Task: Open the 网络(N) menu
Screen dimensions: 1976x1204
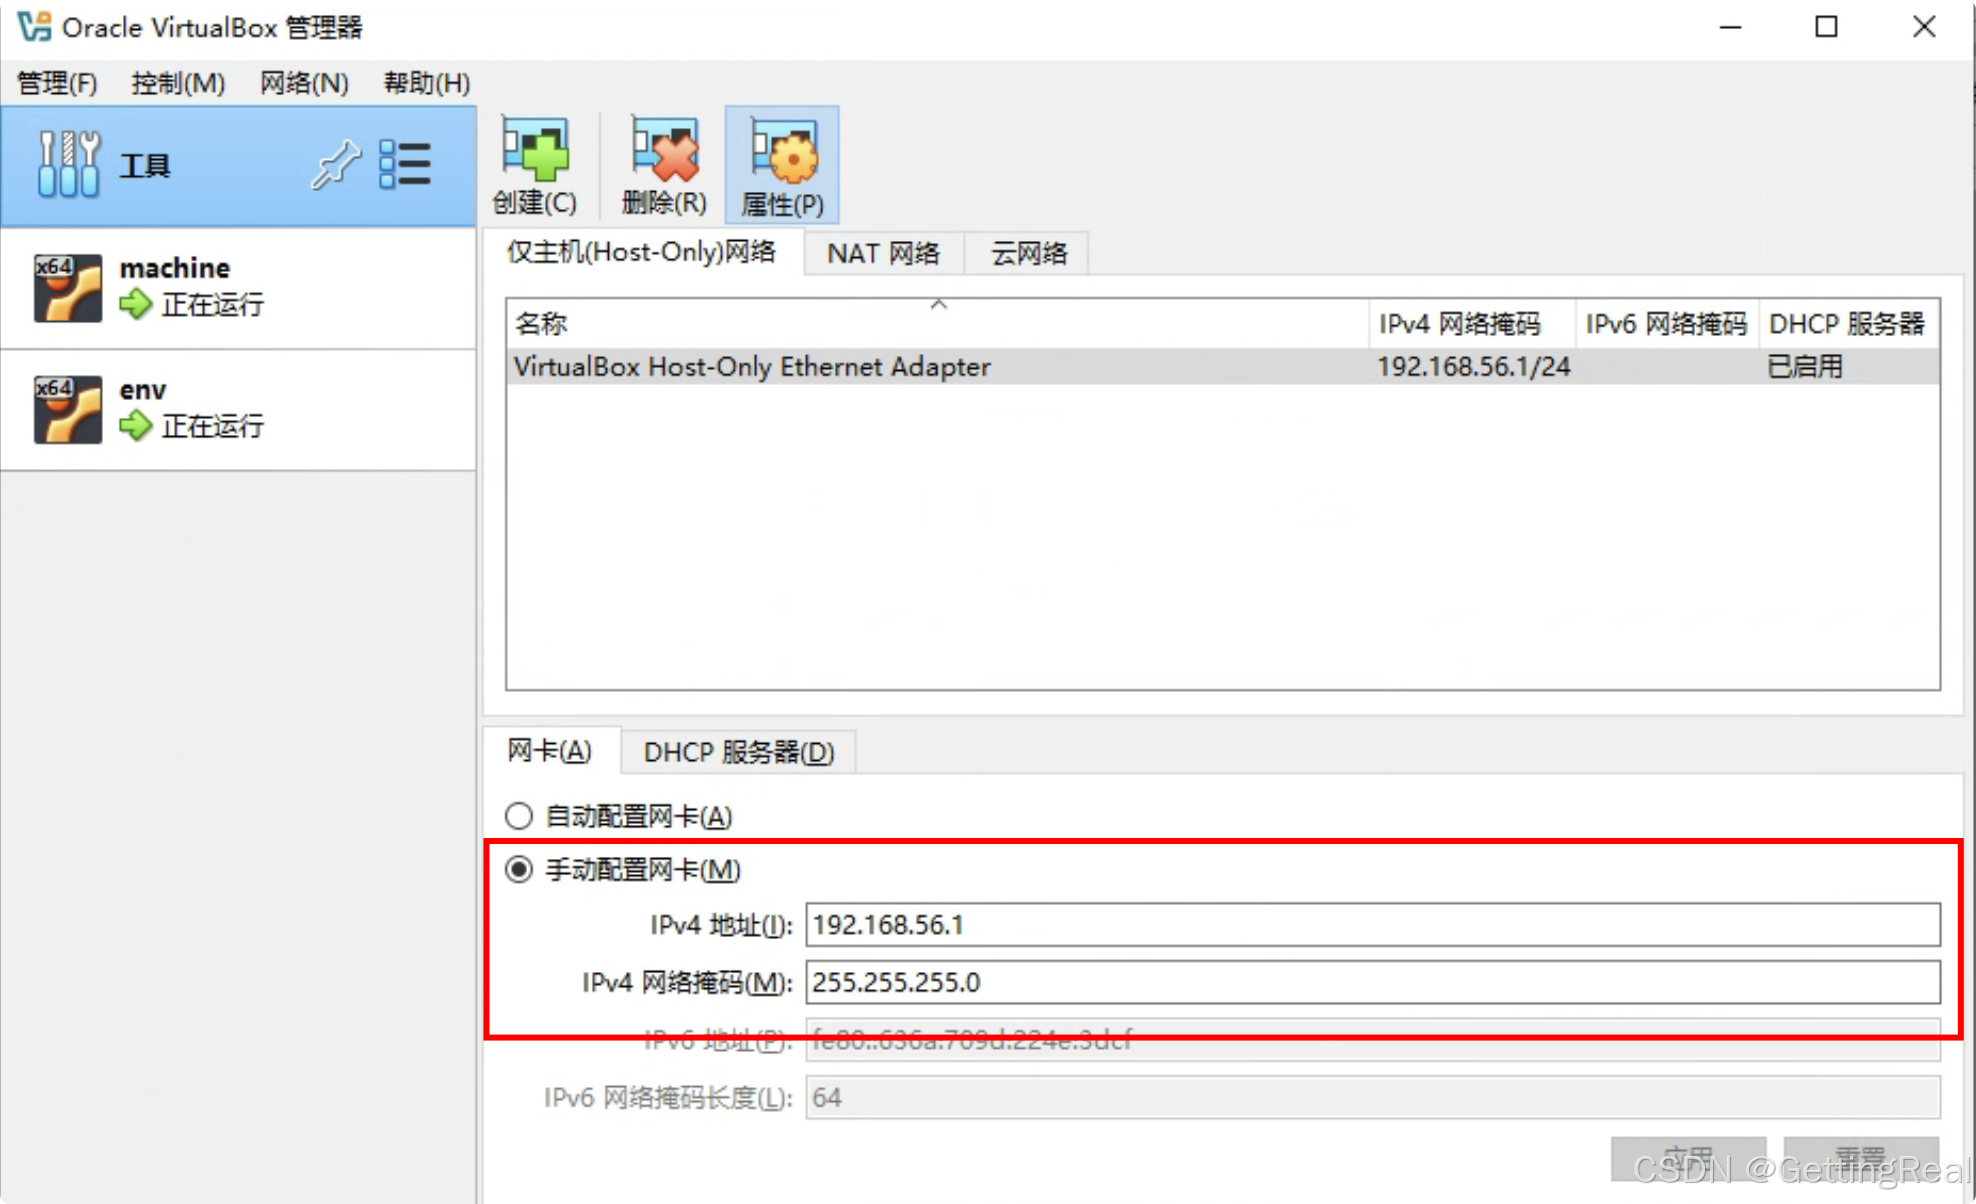Action: click(x=304, y=83)
